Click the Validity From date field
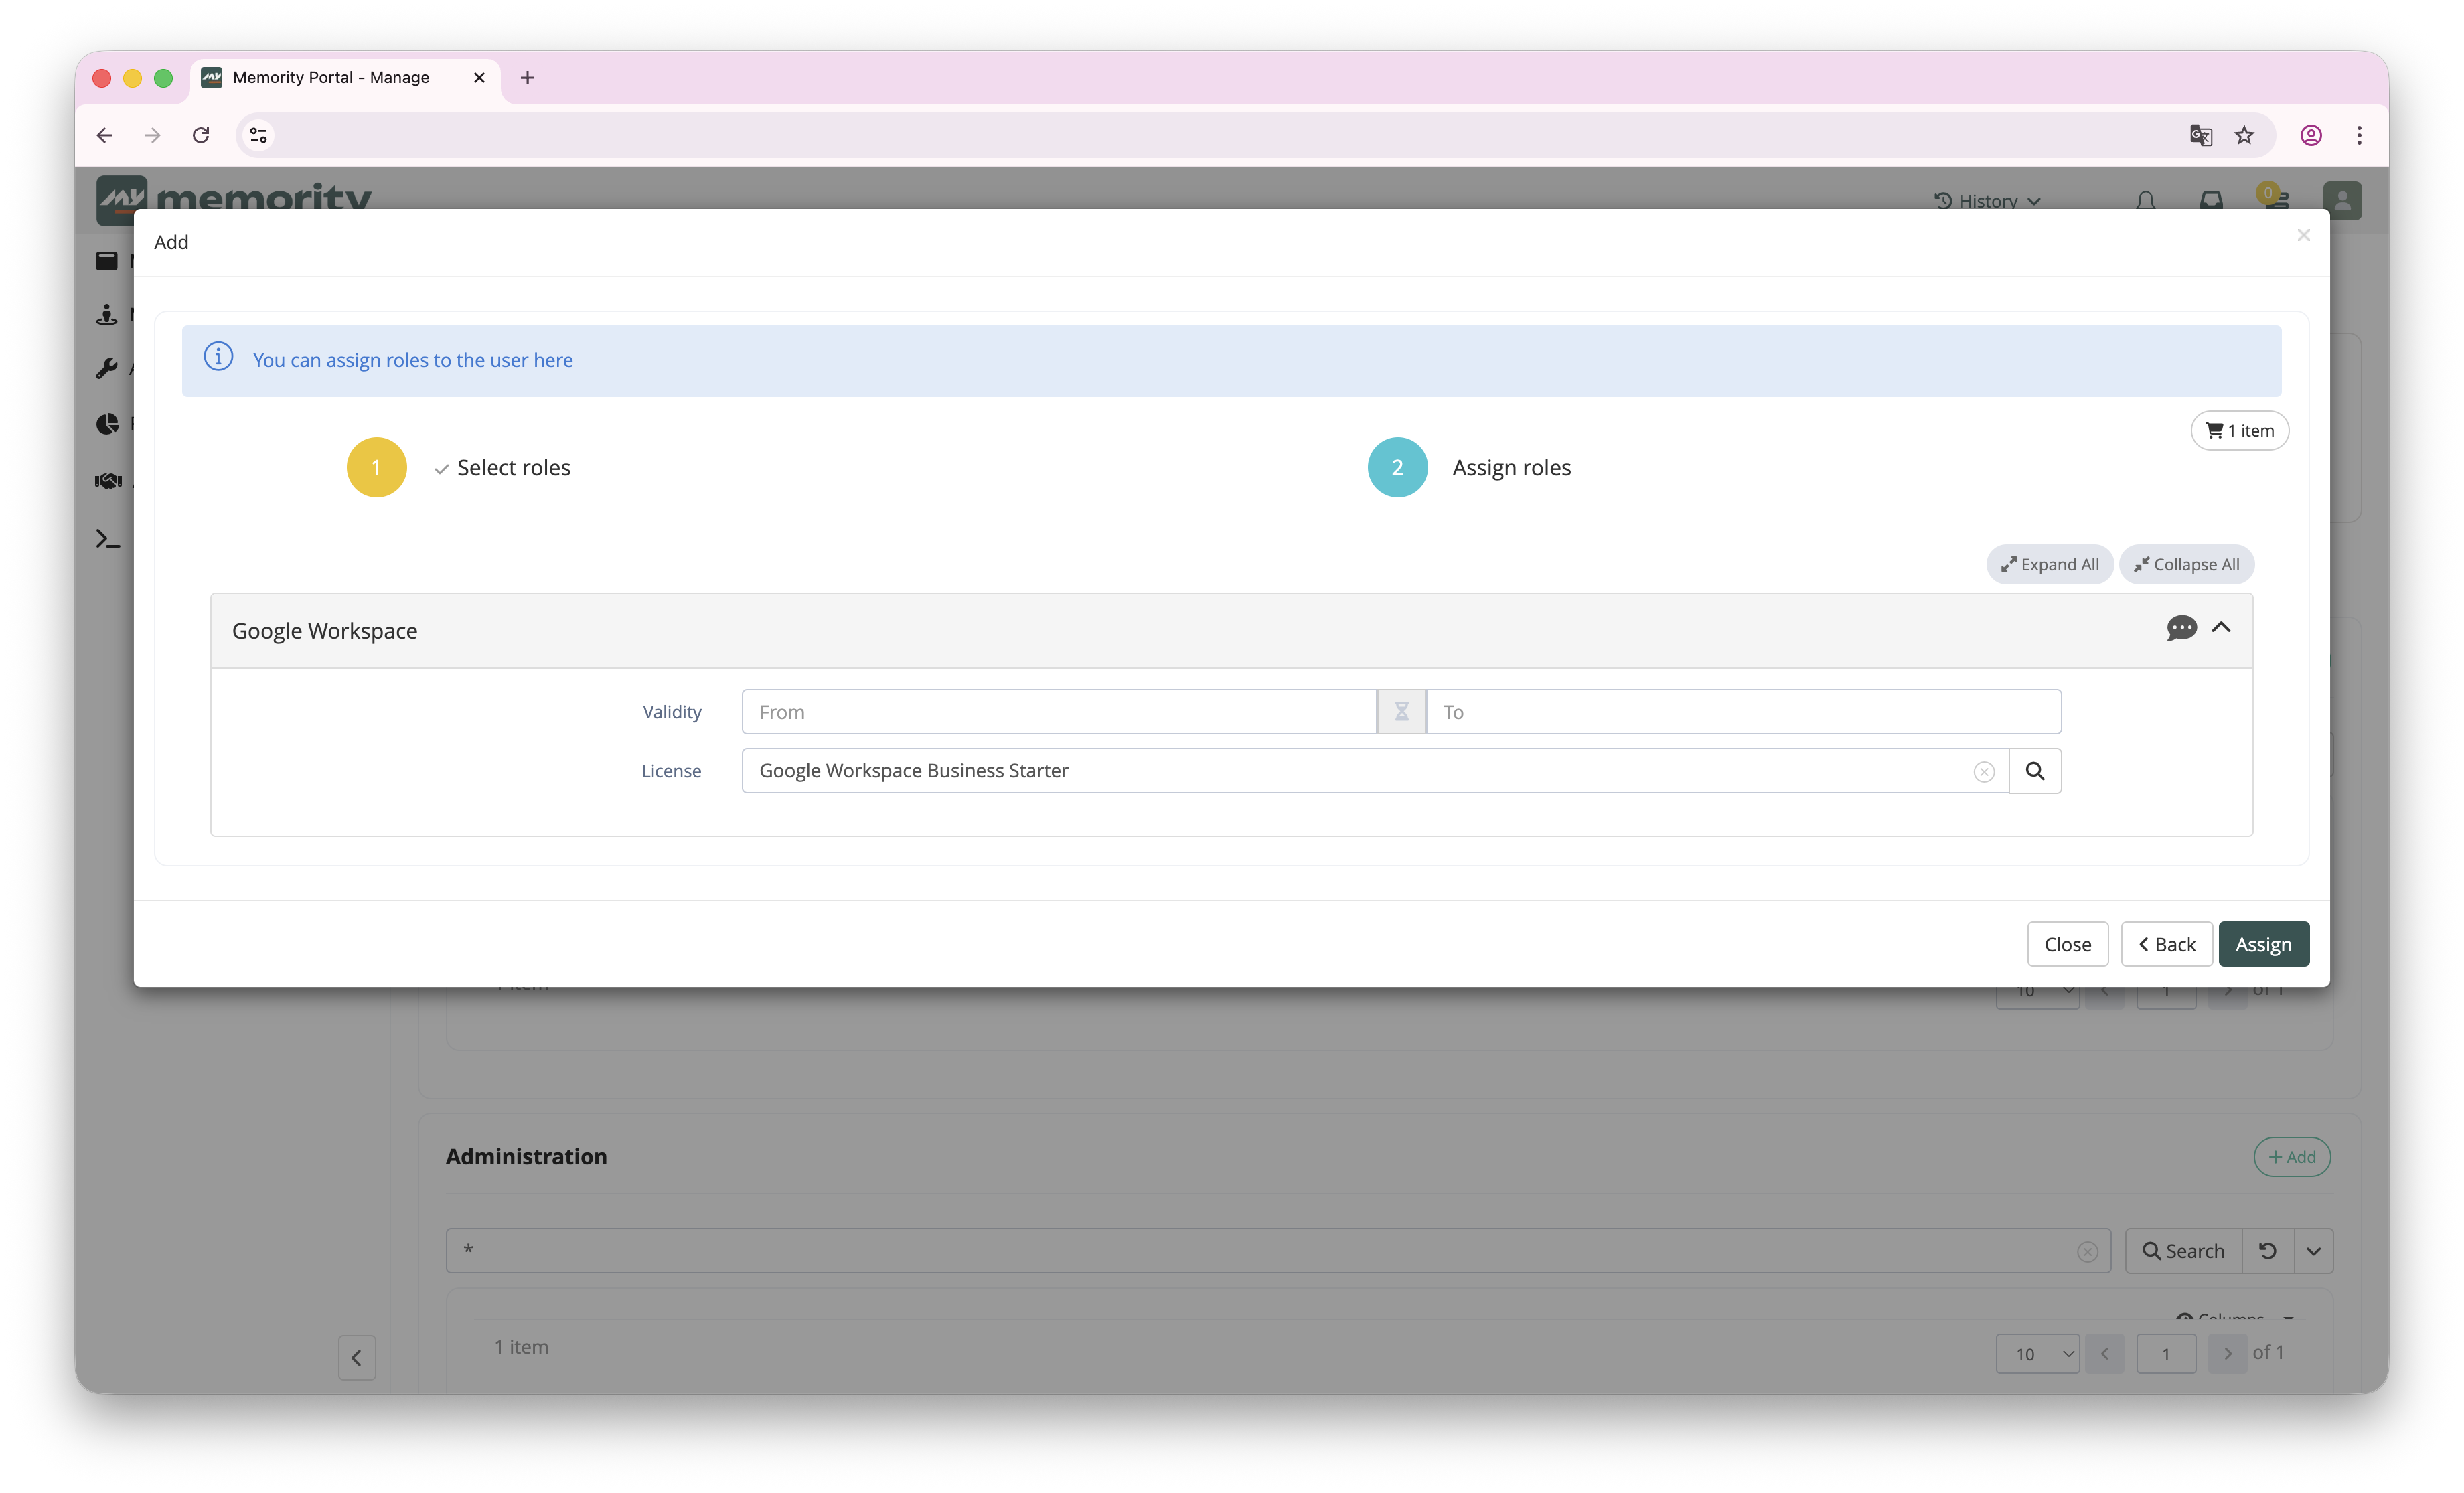 1059,711
